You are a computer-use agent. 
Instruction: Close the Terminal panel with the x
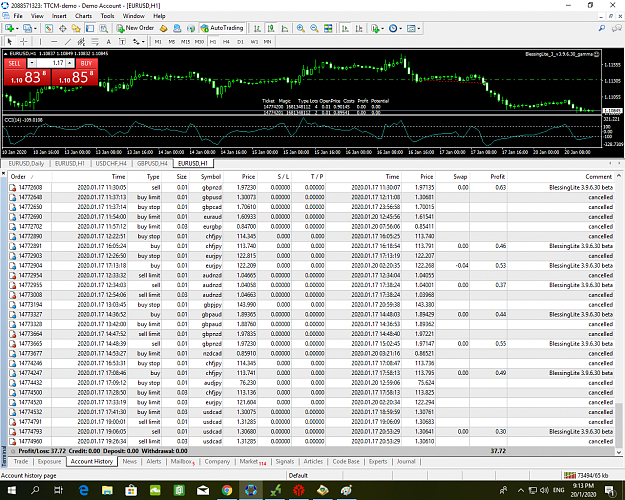point(4,174)
